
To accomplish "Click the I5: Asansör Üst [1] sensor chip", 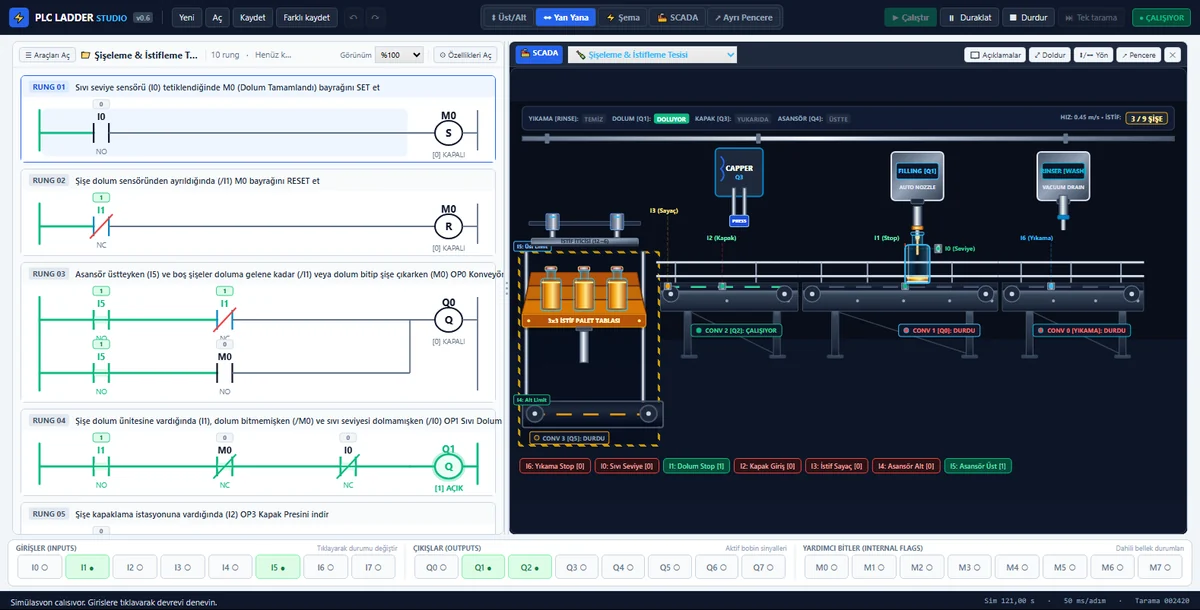I will pos(980,466).
